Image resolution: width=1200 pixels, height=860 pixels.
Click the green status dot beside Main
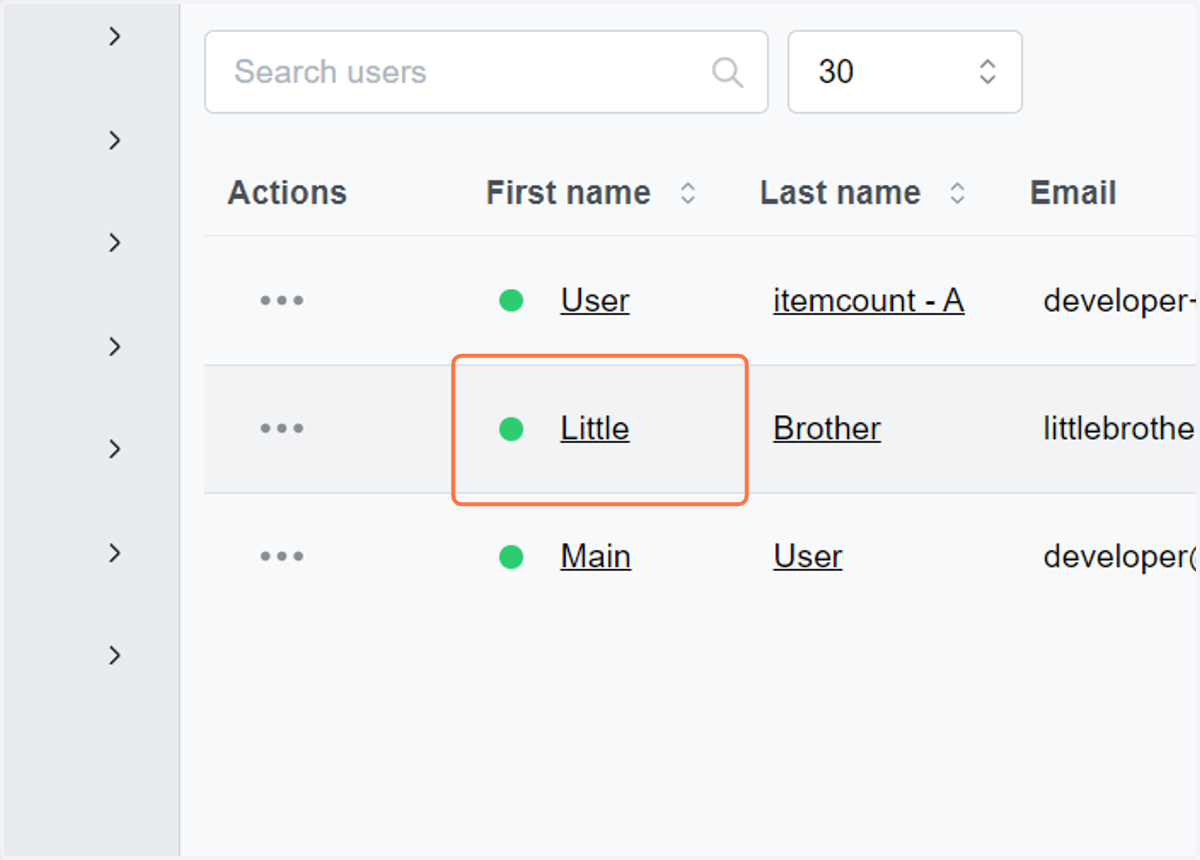(511, 557)
